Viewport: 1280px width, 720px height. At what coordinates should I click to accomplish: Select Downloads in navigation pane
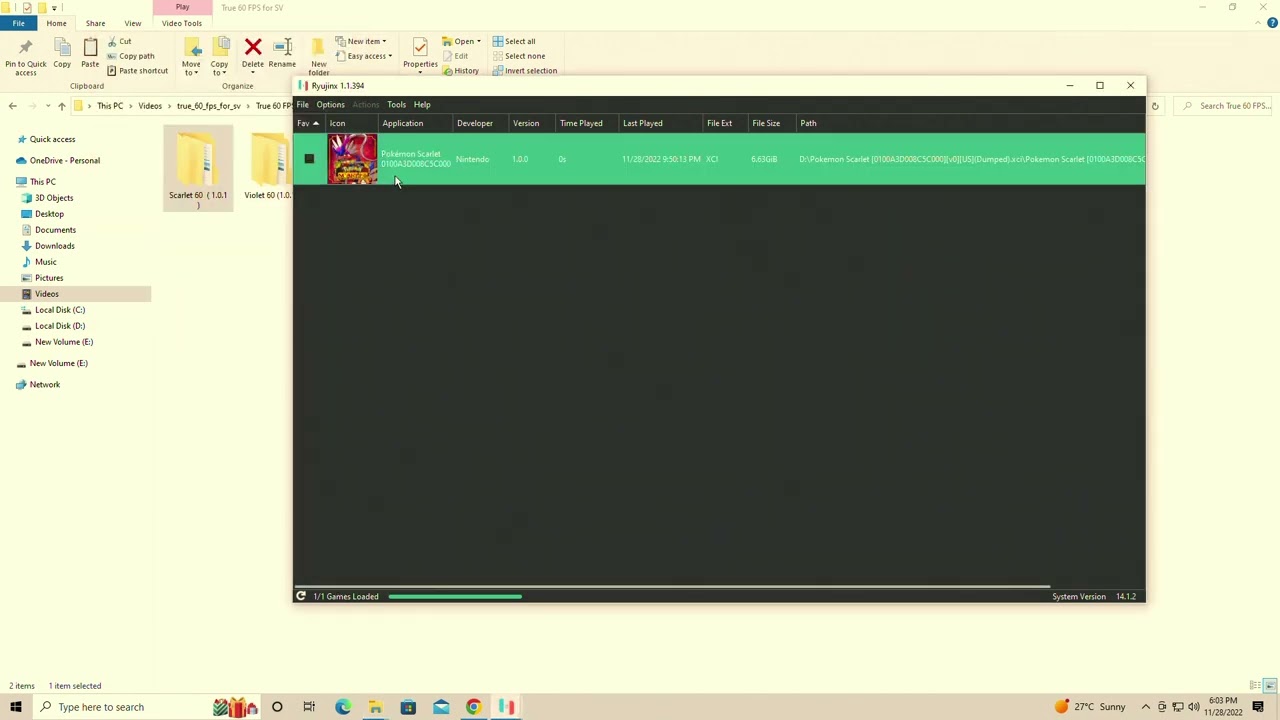pos(54,246)
